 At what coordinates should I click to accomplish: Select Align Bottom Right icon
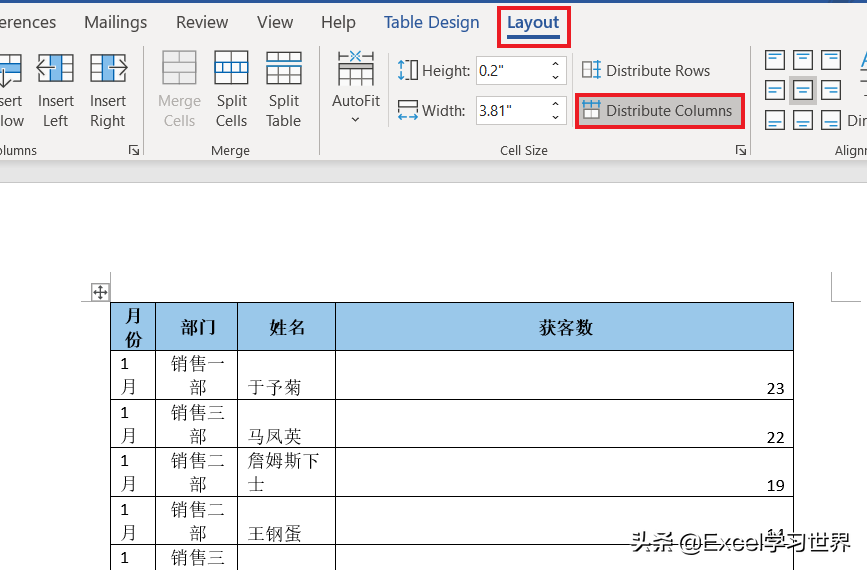pyautogui.click(x=831, y=119)
